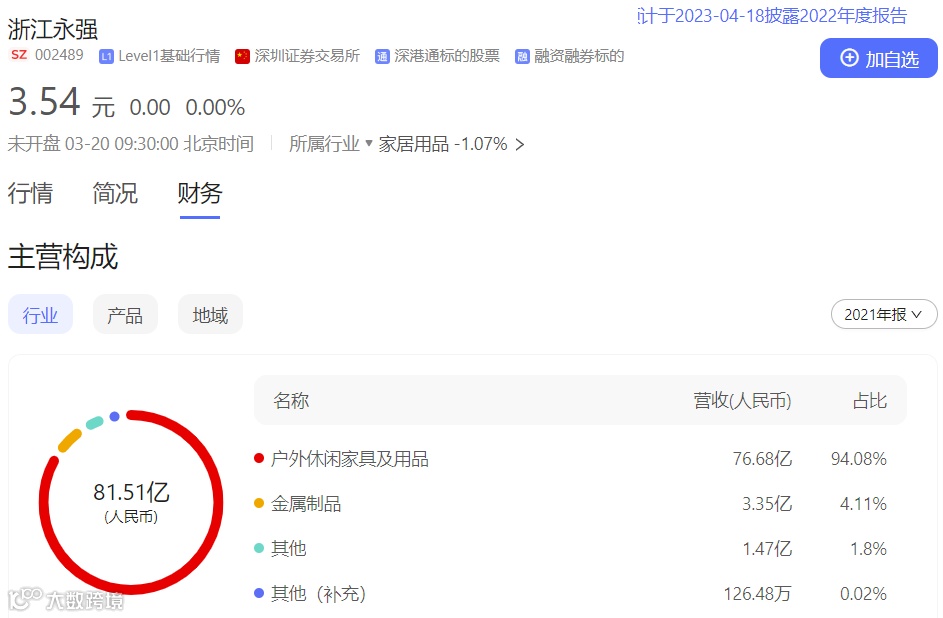The width and height of the screenshot is (943, 618).
Task: Click the orange legend dot for 金属制品
Action: pos(259,503)
